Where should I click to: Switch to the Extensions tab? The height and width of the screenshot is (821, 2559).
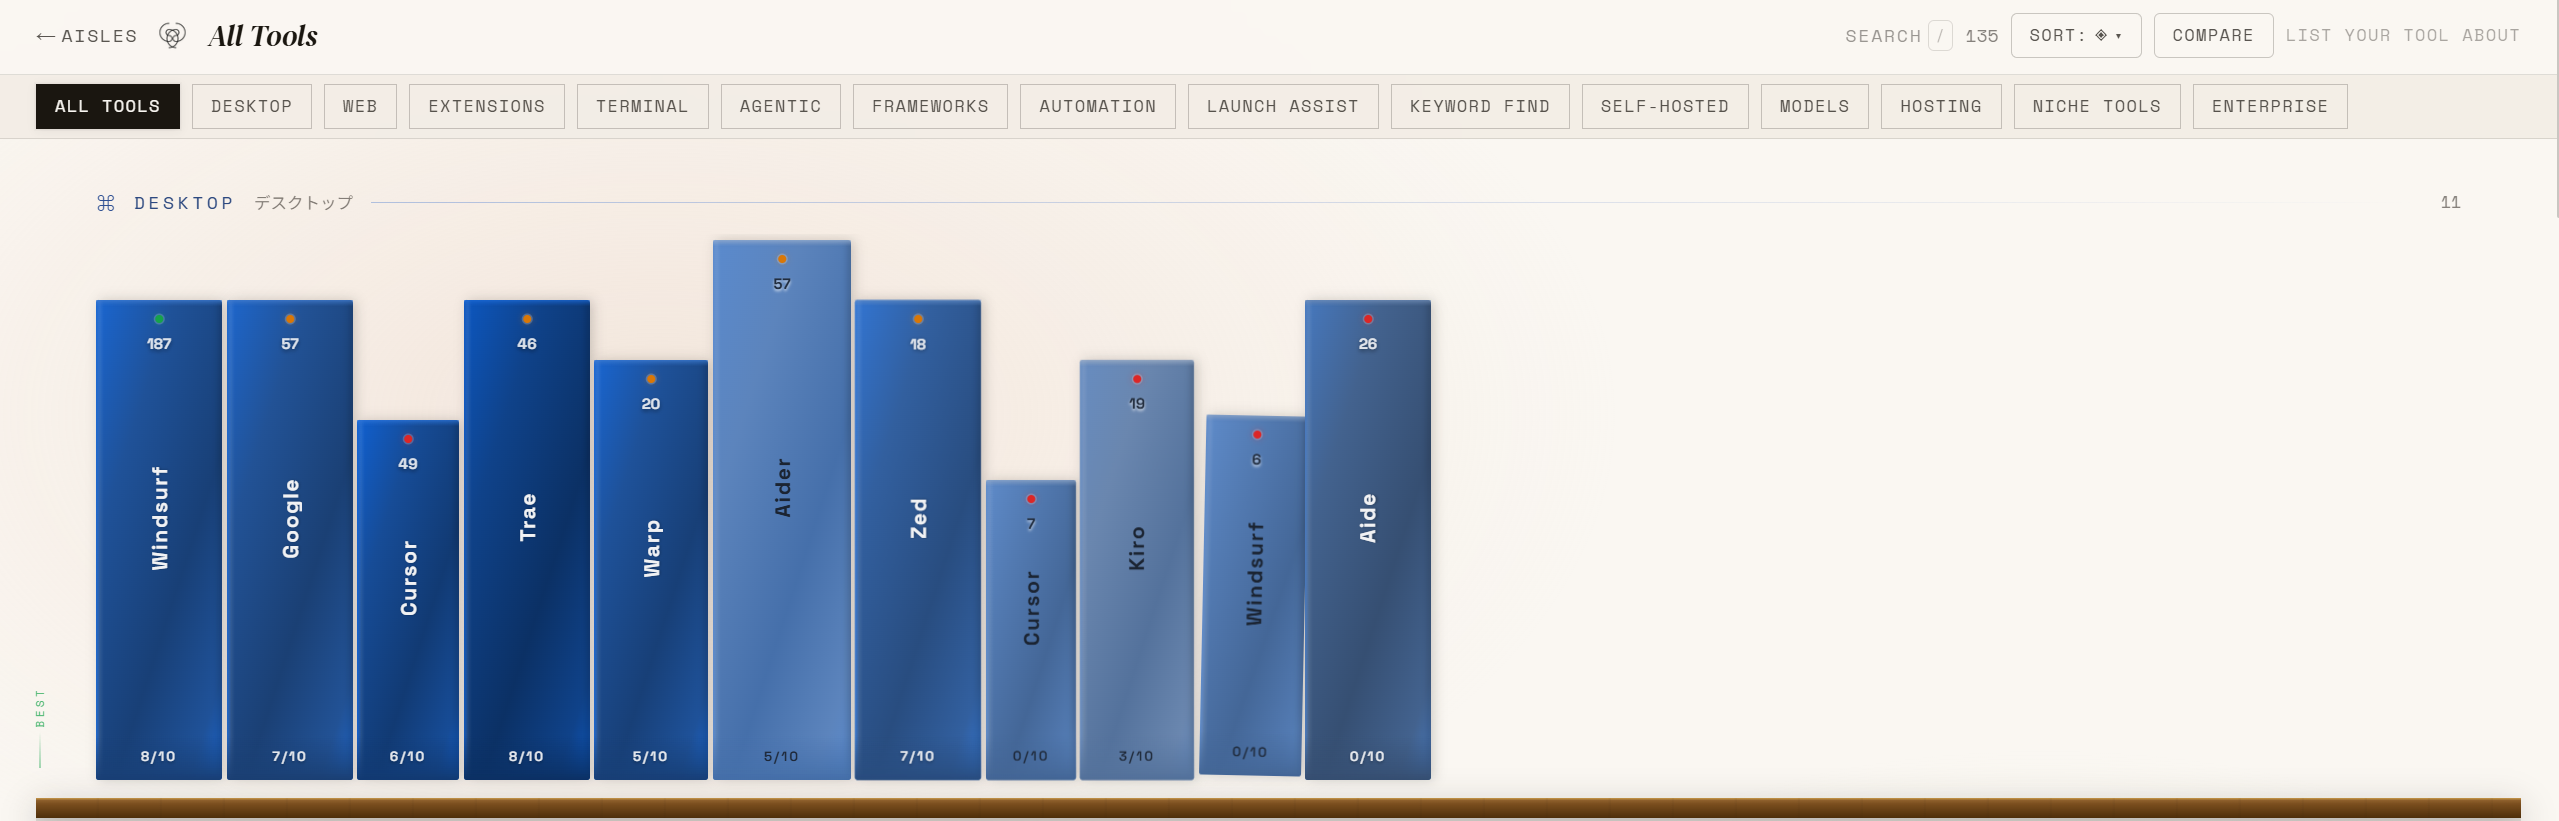click(487, 106)
